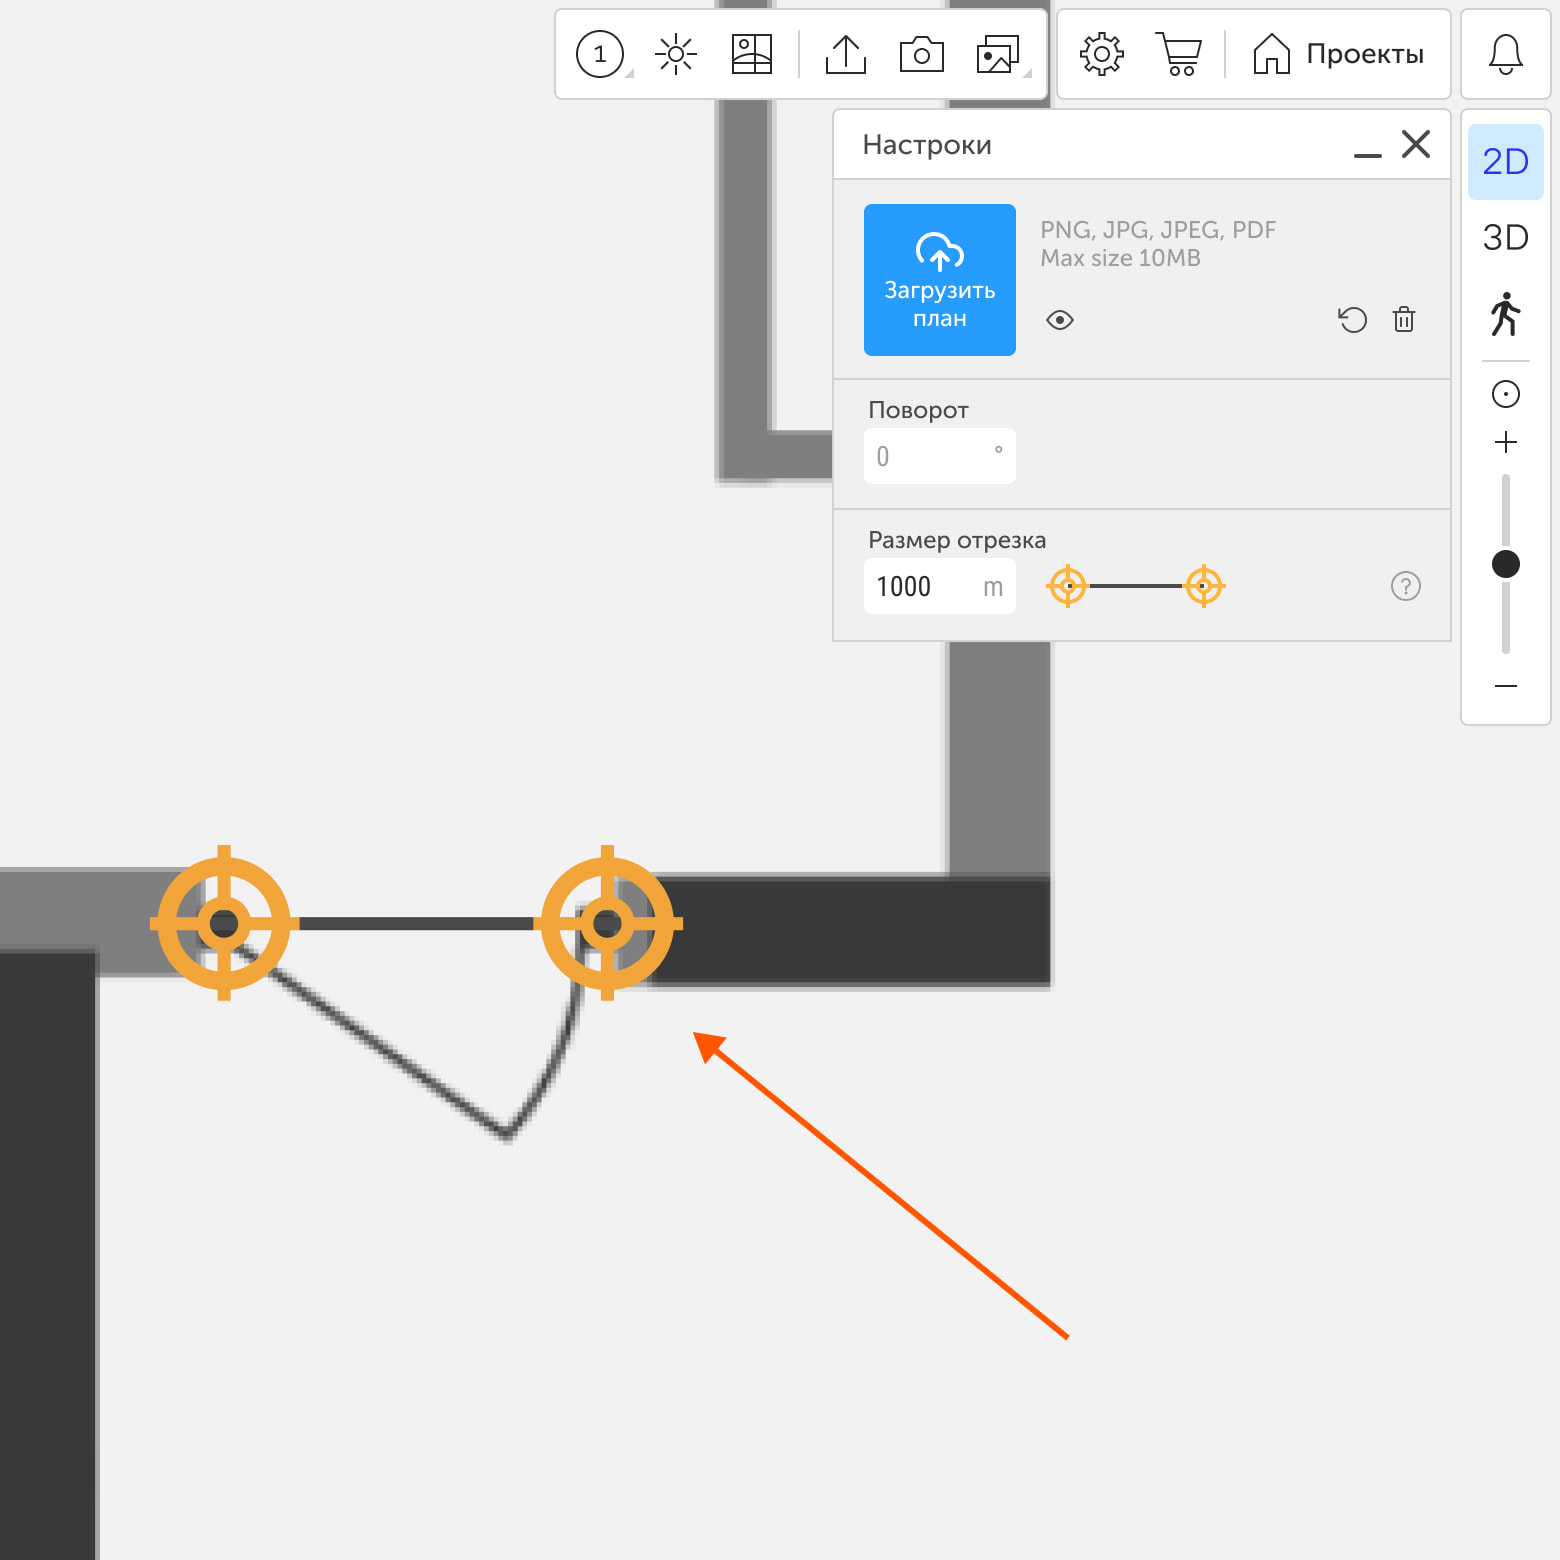1560x1560 pixels.
Task: Toggle plan visibility eye icon
Action: tap(1060, 320)
